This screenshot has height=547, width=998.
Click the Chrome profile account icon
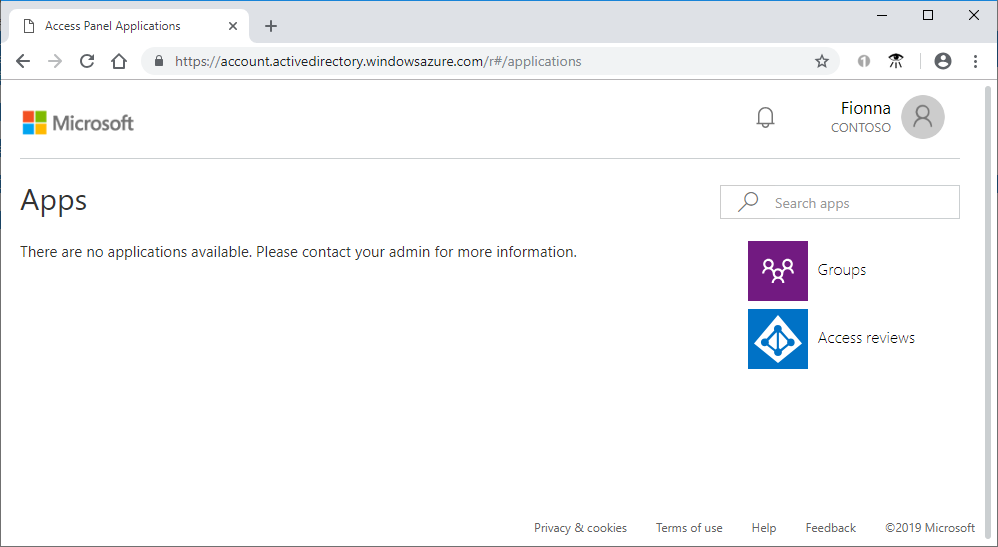click(x=942, y=61)
